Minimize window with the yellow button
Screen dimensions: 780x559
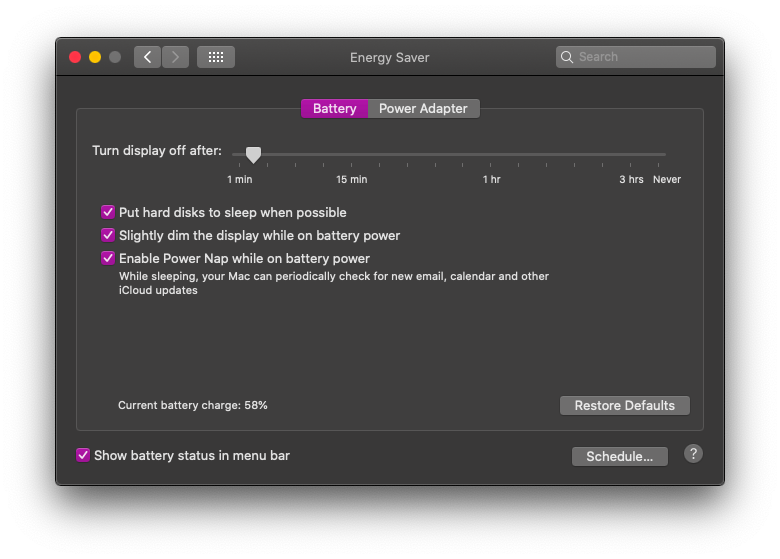pyautogui.click(x=95, y=57)
